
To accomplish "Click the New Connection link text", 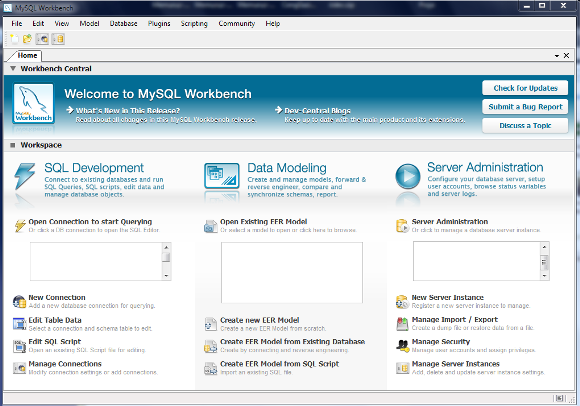I will pyautogui.click(x=57, y=297).
